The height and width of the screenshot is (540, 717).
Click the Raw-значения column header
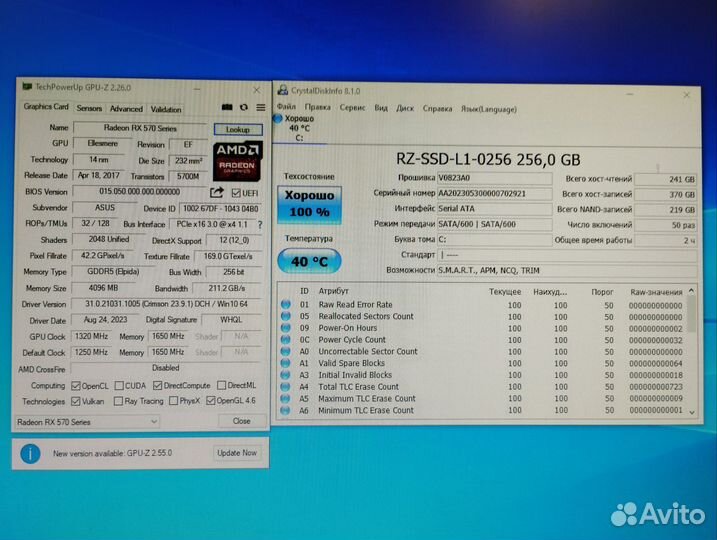pos(656,292)
